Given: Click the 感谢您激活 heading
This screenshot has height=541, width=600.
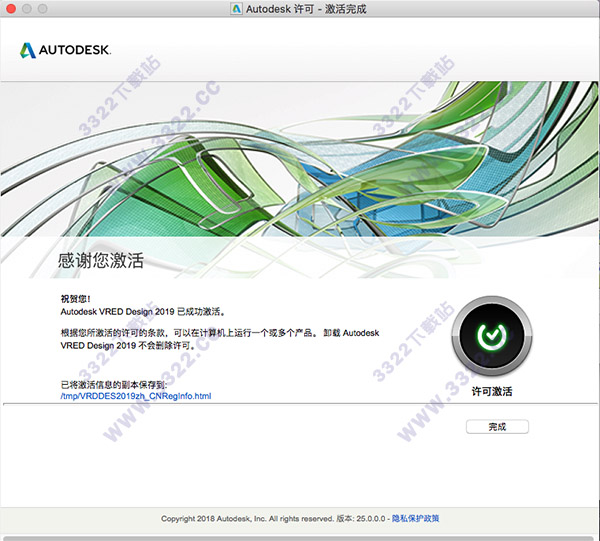Looking at the screenshot, I should click(x=101, y=262).
